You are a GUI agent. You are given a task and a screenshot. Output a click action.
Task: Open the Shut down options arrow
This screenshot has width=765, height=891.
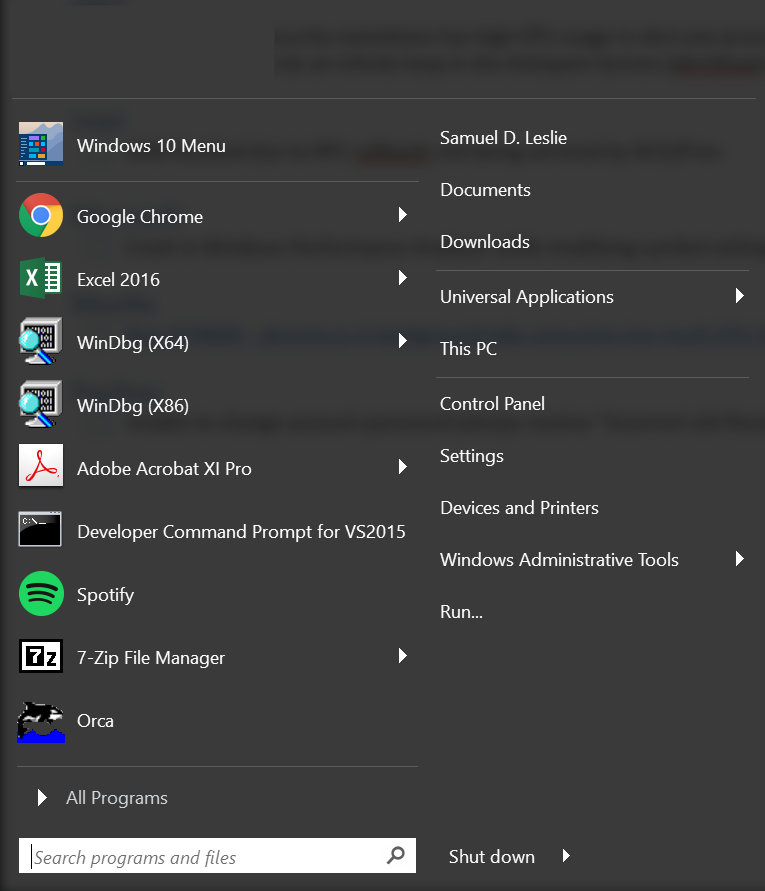pyautogui.click(x=566, y=856)
